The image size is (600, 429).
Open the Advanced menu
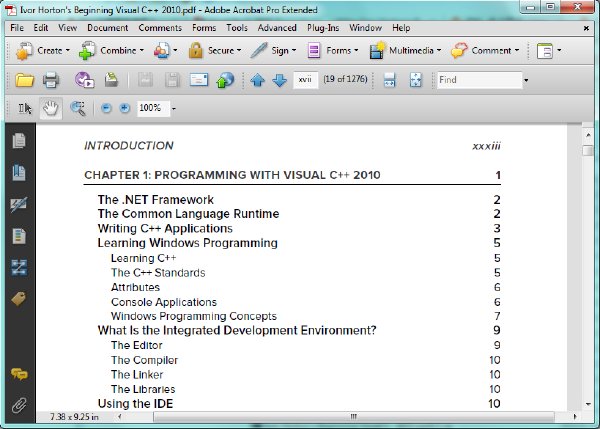coord(277,28)
